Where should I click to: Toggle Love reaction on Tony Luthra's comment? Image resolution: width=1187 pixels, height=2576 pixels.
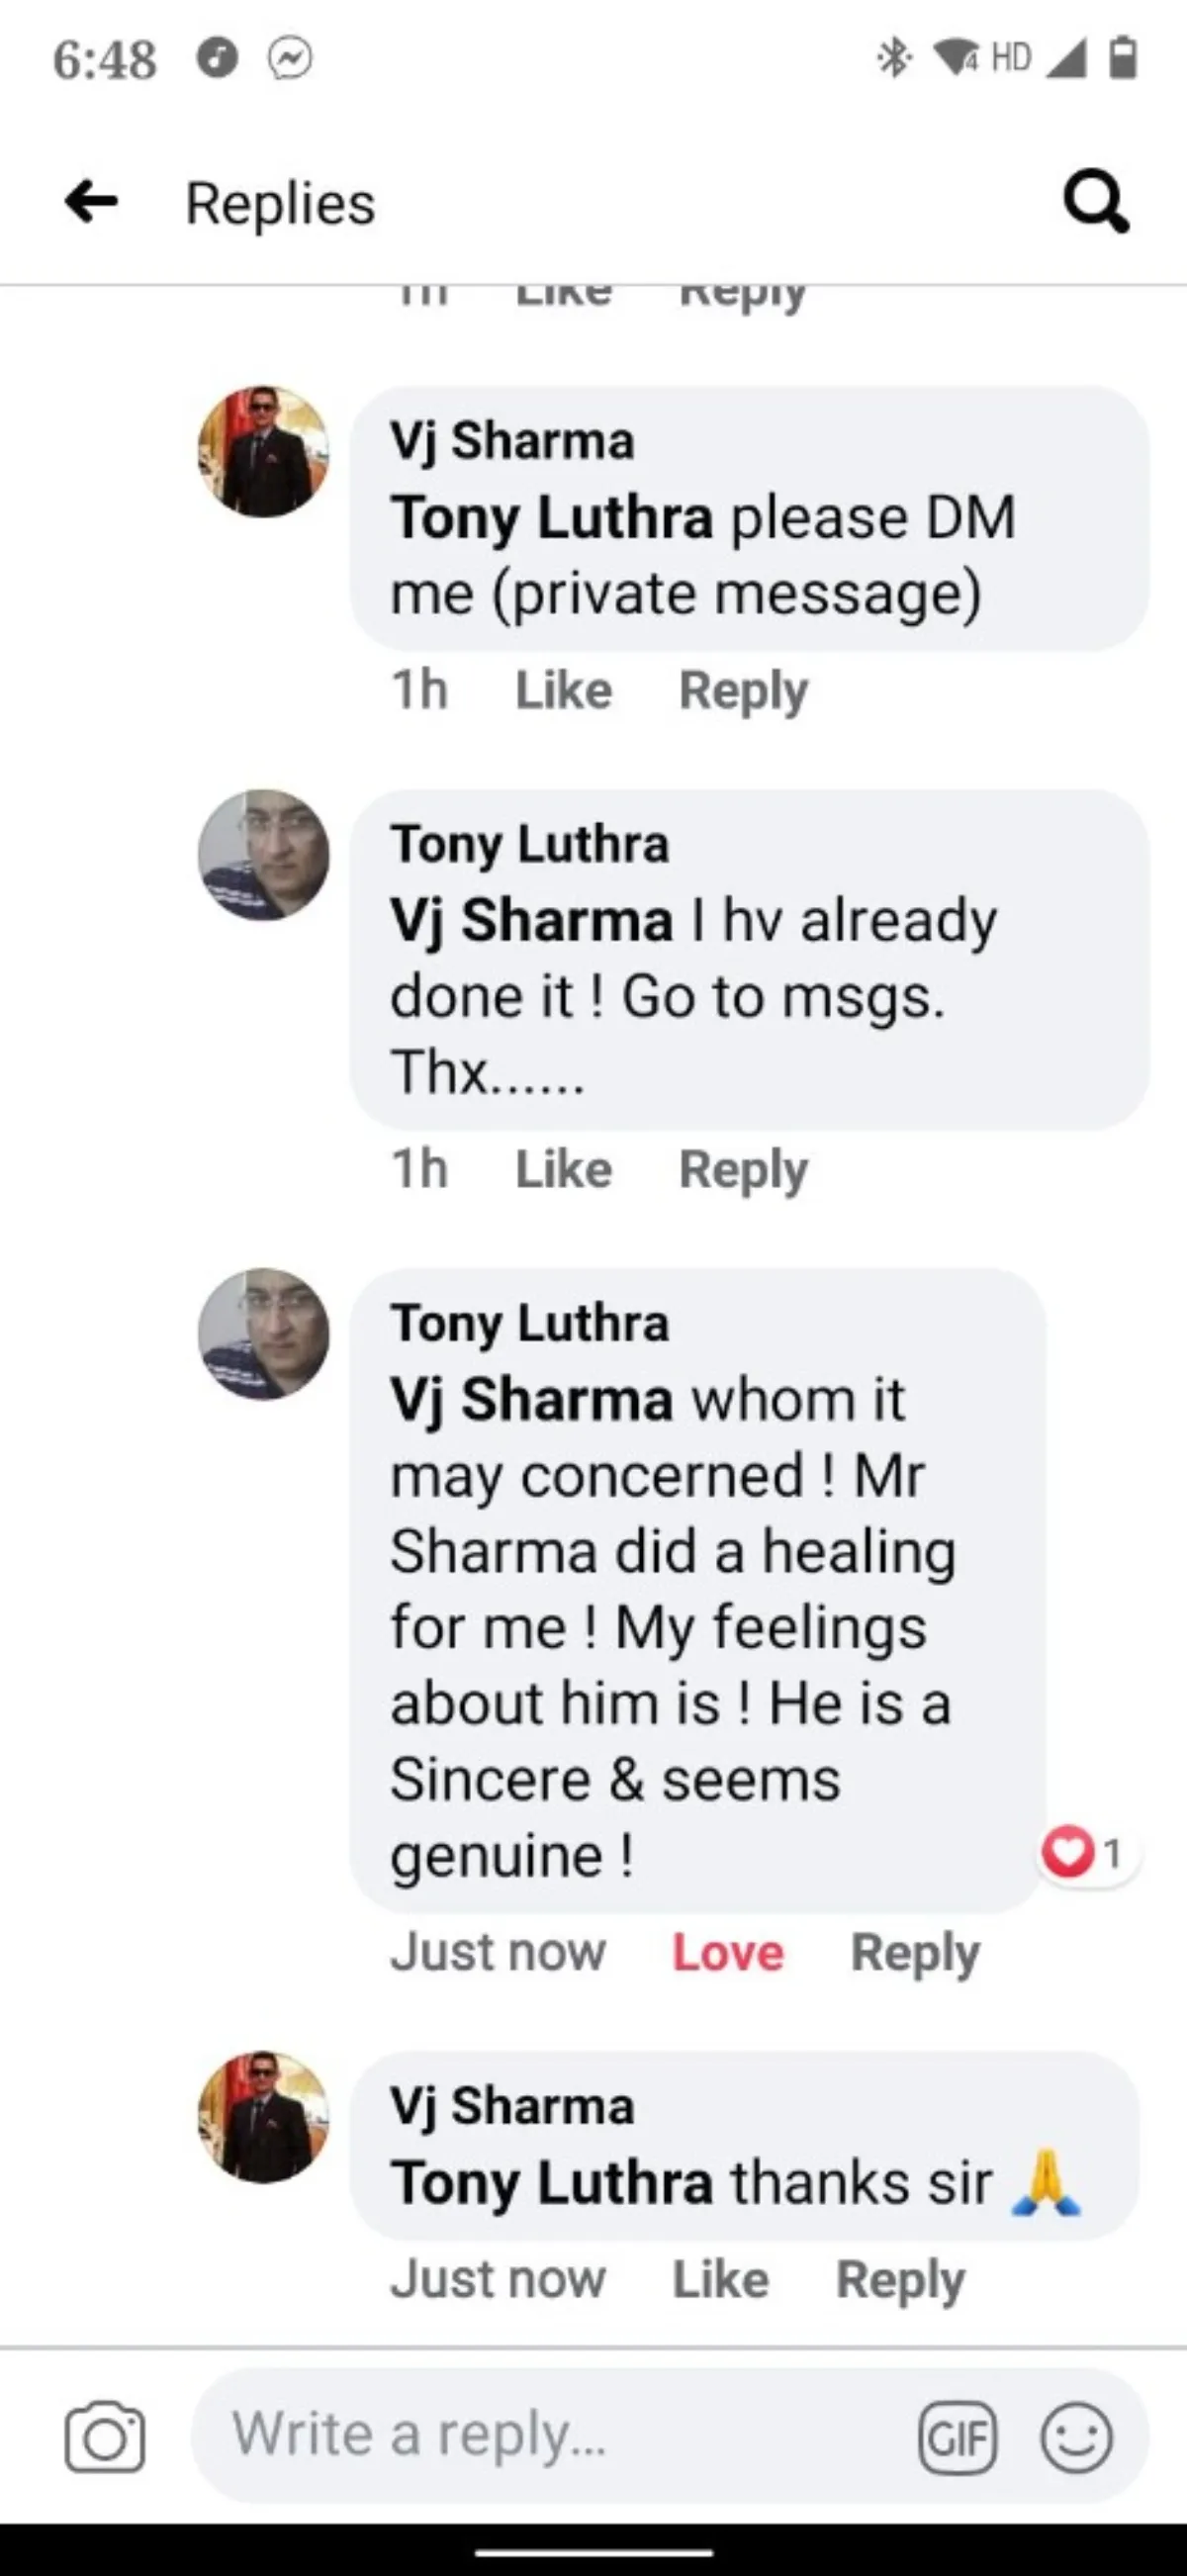pos(727,1951)
